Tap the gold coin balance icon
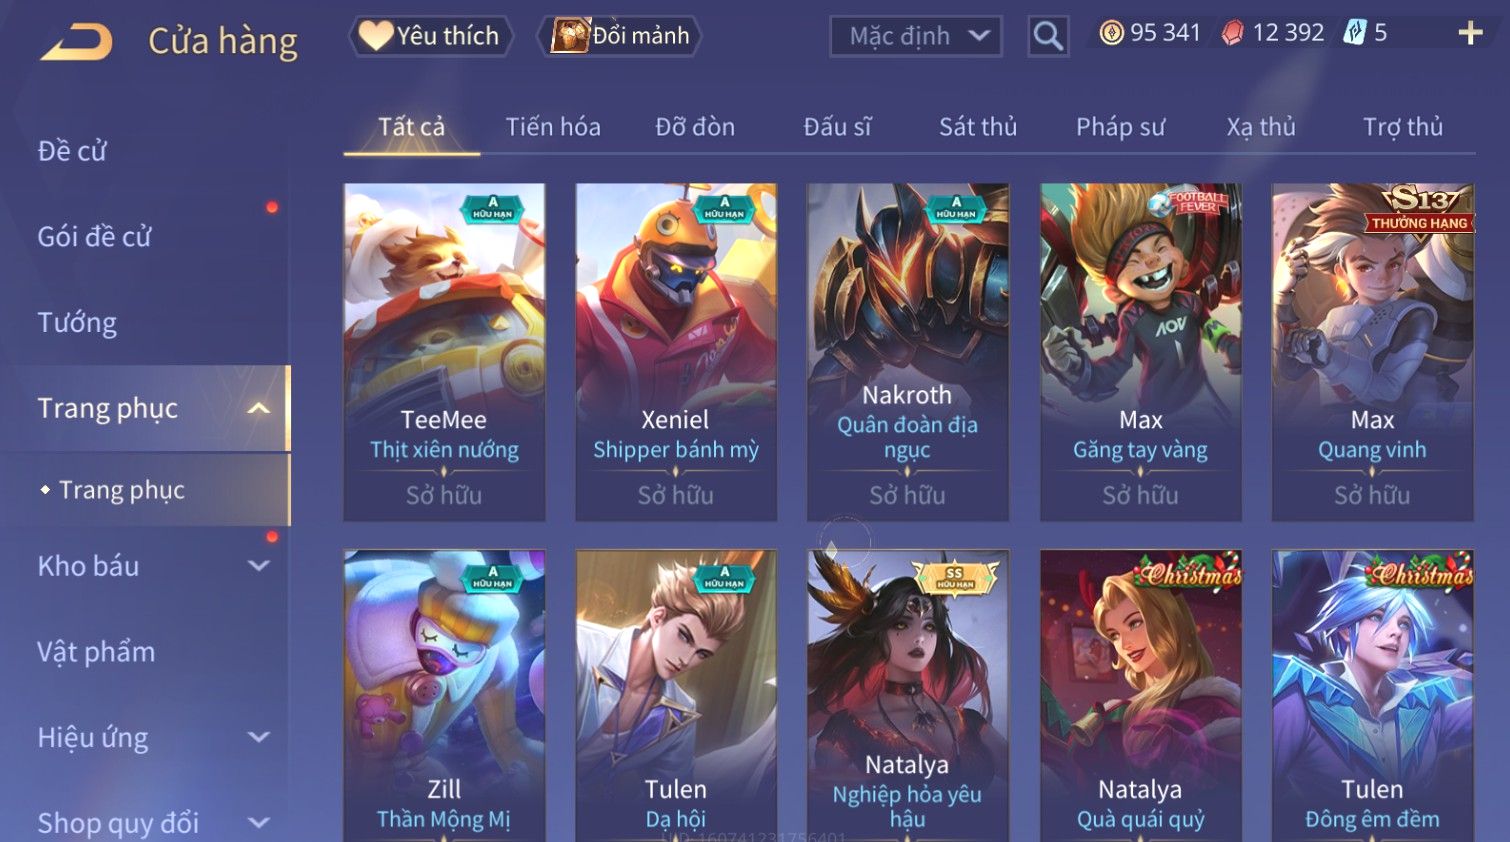1510x842 pixels. point(1111,33)
